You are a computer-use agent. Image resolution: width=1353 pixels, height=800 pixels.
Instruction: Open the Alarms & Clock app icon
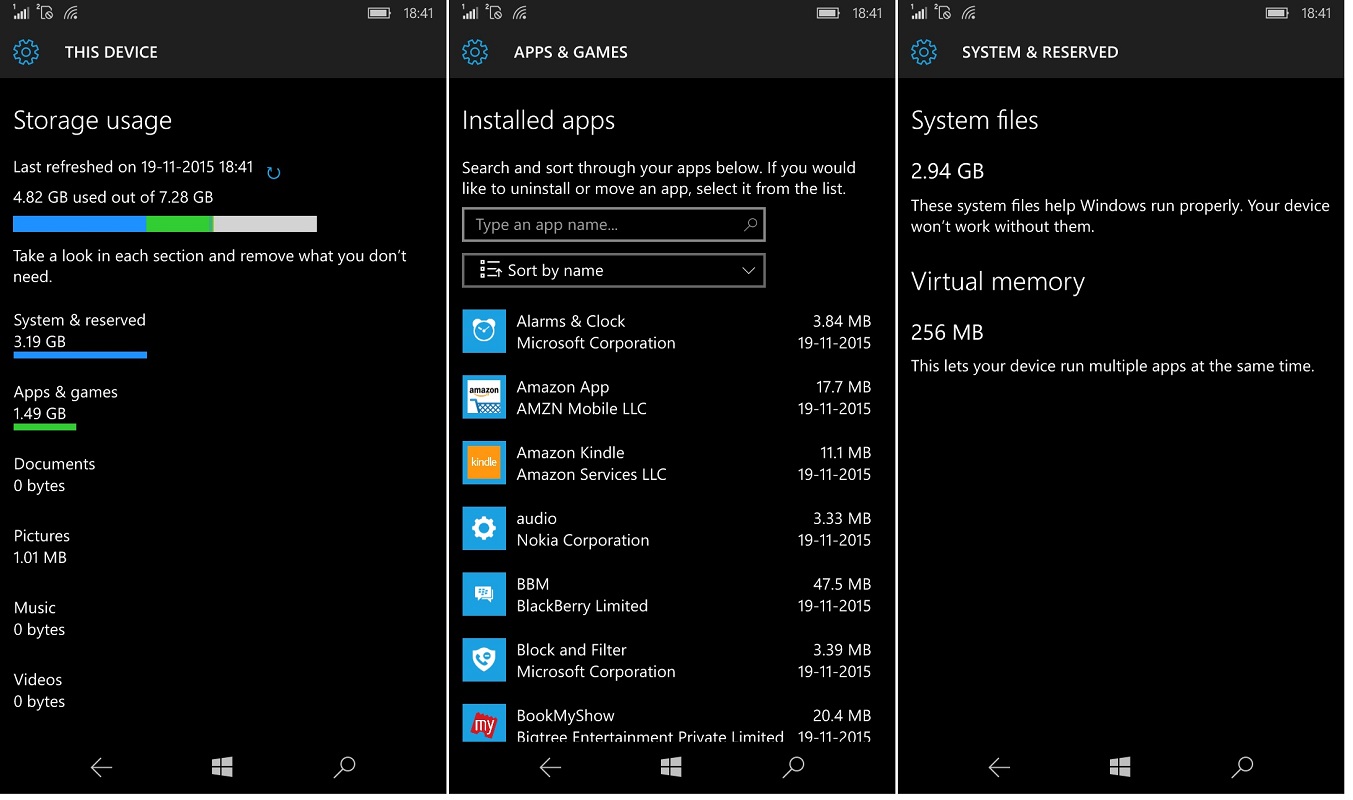[484, 331]
